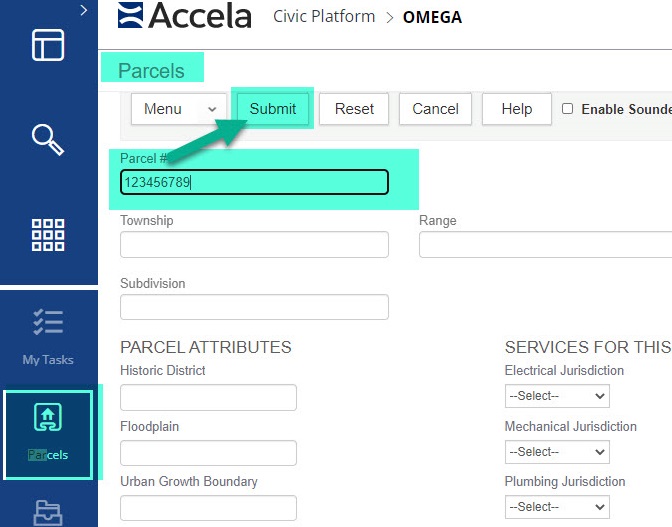Click the inbox tray icon below Parcels
The height and width of the screenshot is (527, 672).
(48, 512)
